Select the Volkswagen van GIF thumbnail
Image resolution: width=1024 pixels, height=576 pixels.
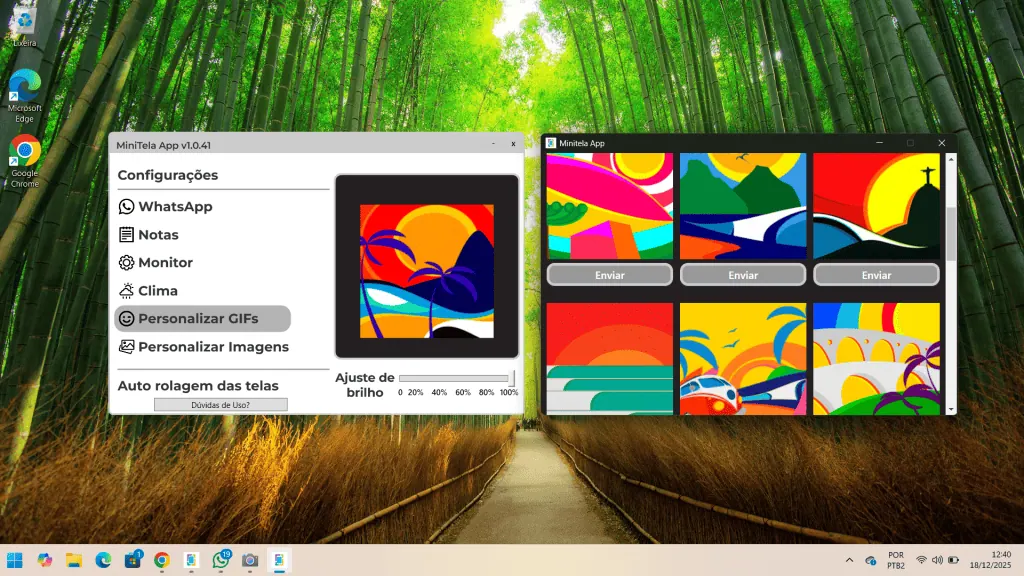(743, 358)
